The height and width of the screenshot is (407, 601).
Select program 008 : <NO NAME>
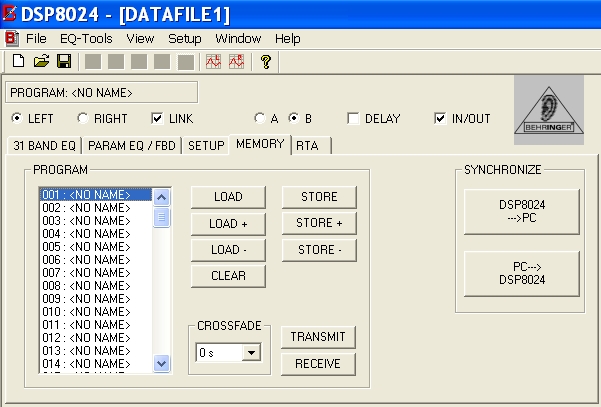(95, 286)
